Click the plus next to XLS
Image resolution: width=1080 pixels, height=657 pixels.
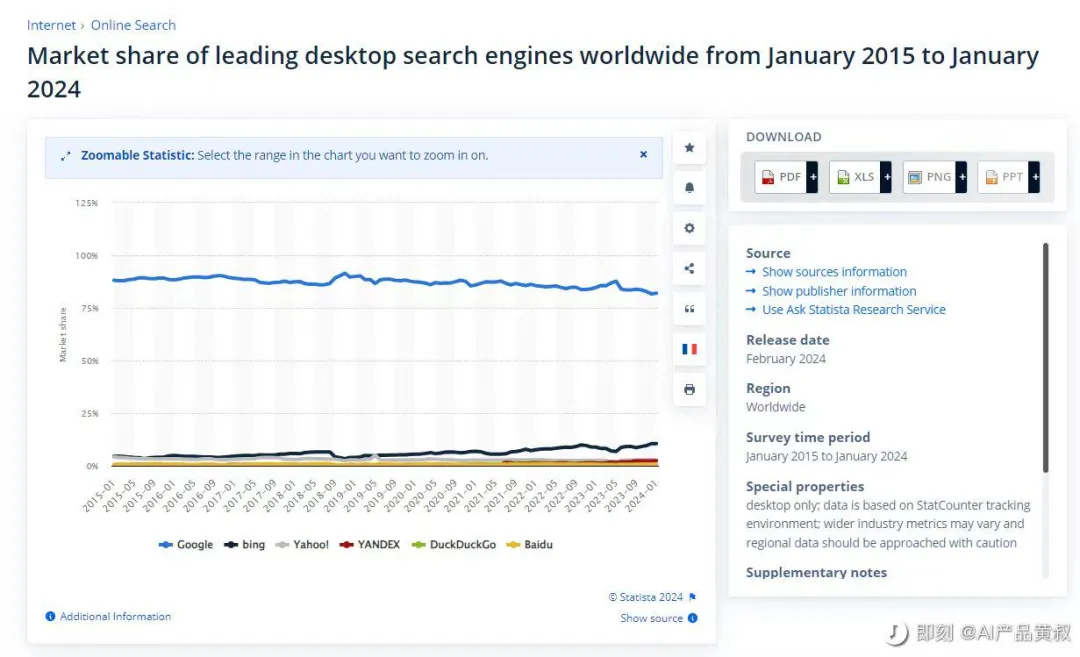pos(886,177)
